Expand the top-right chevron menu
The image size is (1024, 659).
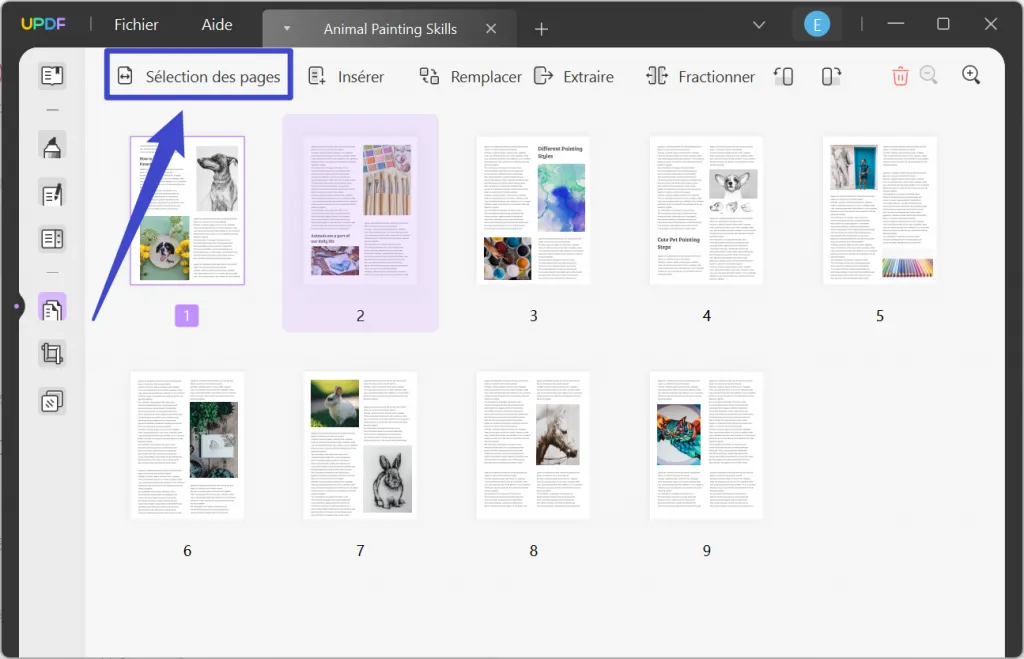[x=759, y=24]
